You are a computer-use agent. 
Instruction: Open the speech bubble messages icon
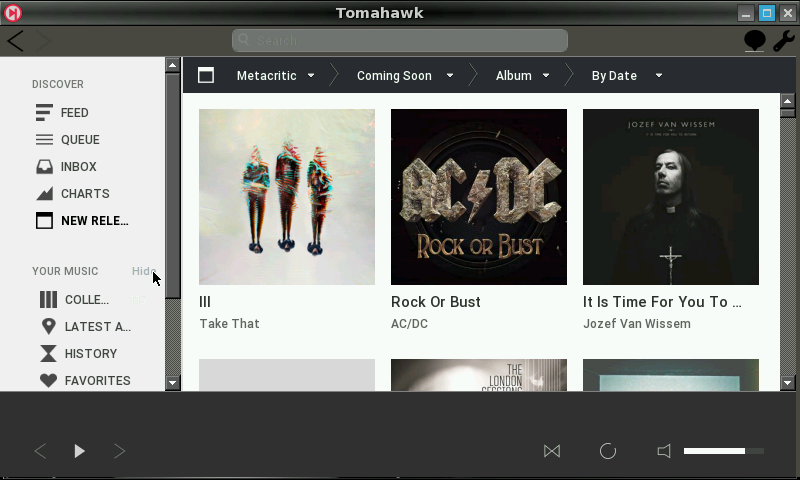click(x=755, y=41)
